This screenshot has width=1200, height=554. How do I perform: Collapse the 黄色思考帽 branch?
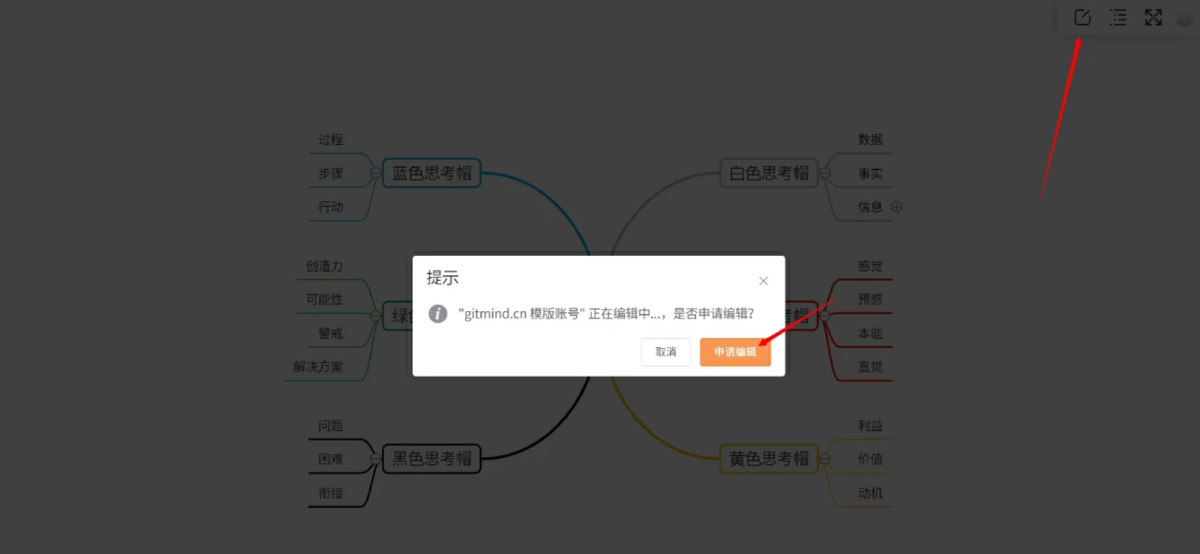(826, 459)
